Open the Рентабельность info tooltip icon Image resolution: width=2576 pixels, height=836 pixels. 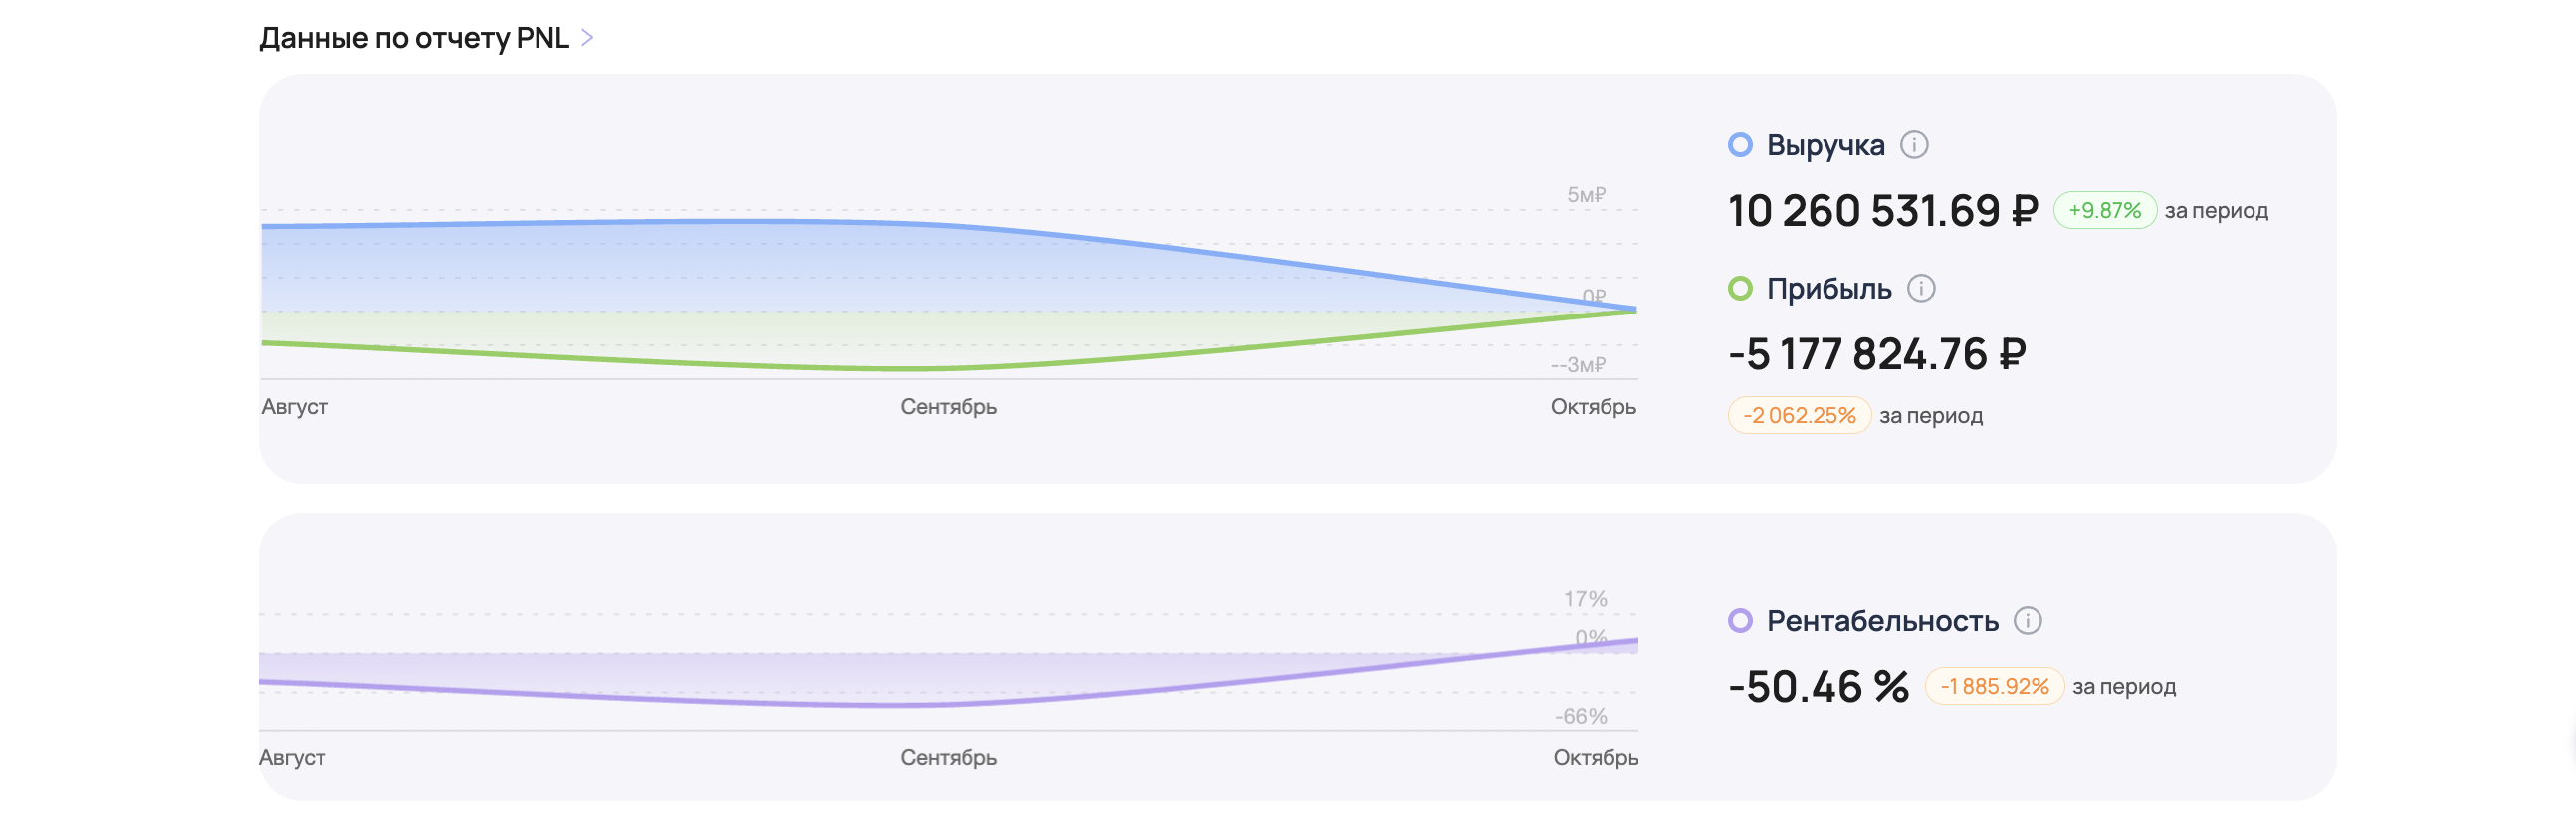pos(2027,621)
